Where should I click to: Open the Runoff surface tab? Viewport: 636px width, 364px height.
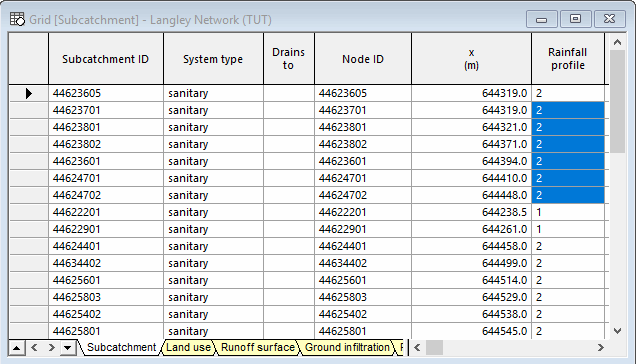pos(258,347)
